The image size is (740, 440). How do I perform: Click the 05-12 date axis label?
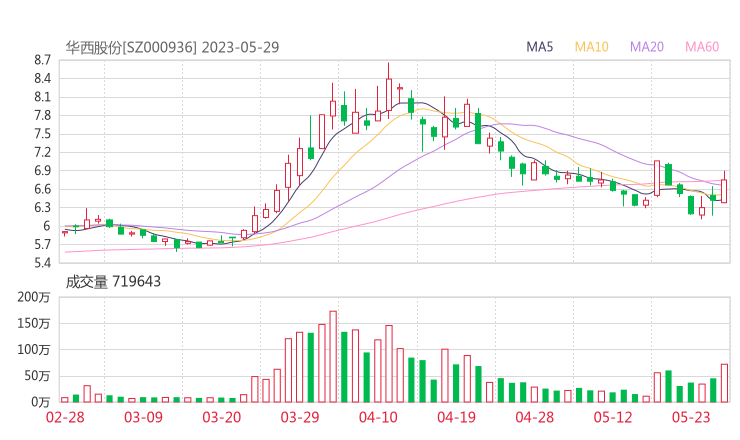click(x=613, y=417)
